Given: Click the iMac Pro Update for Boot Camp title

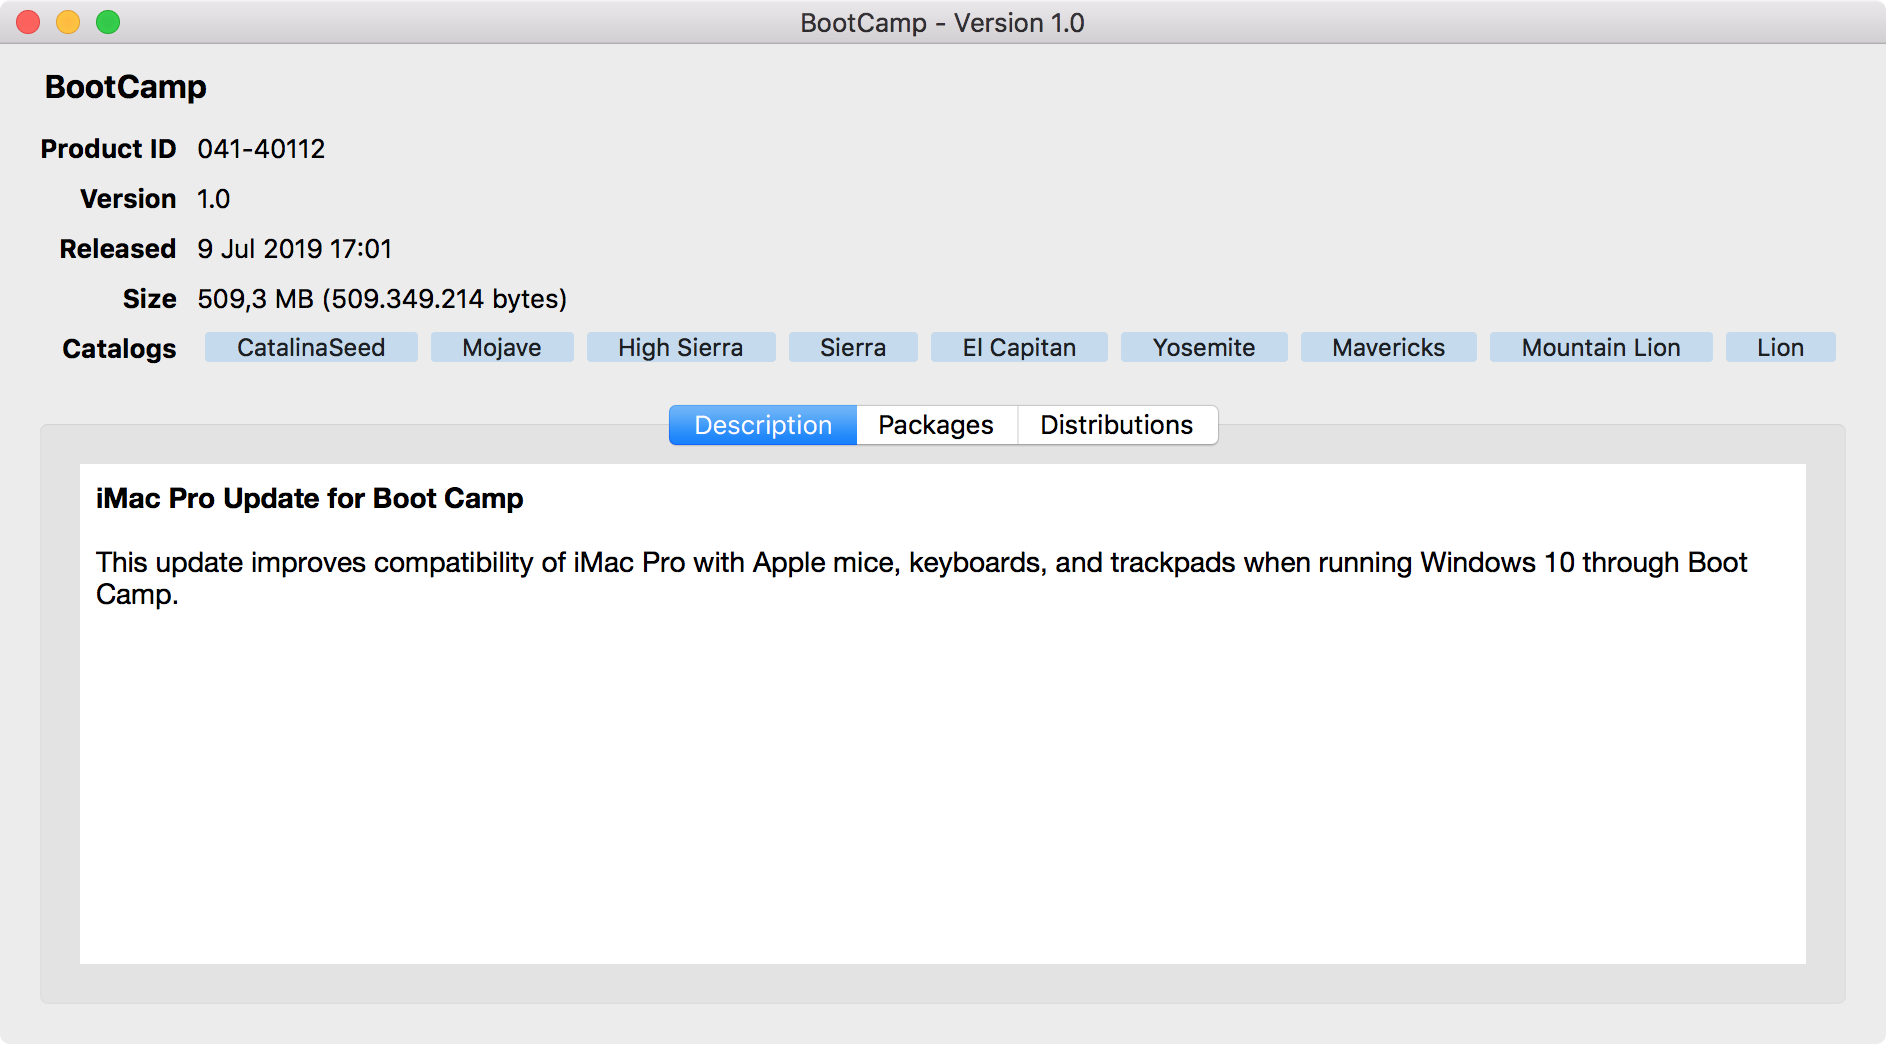Looking at the screenshot, I should click(x=310, y=498).
